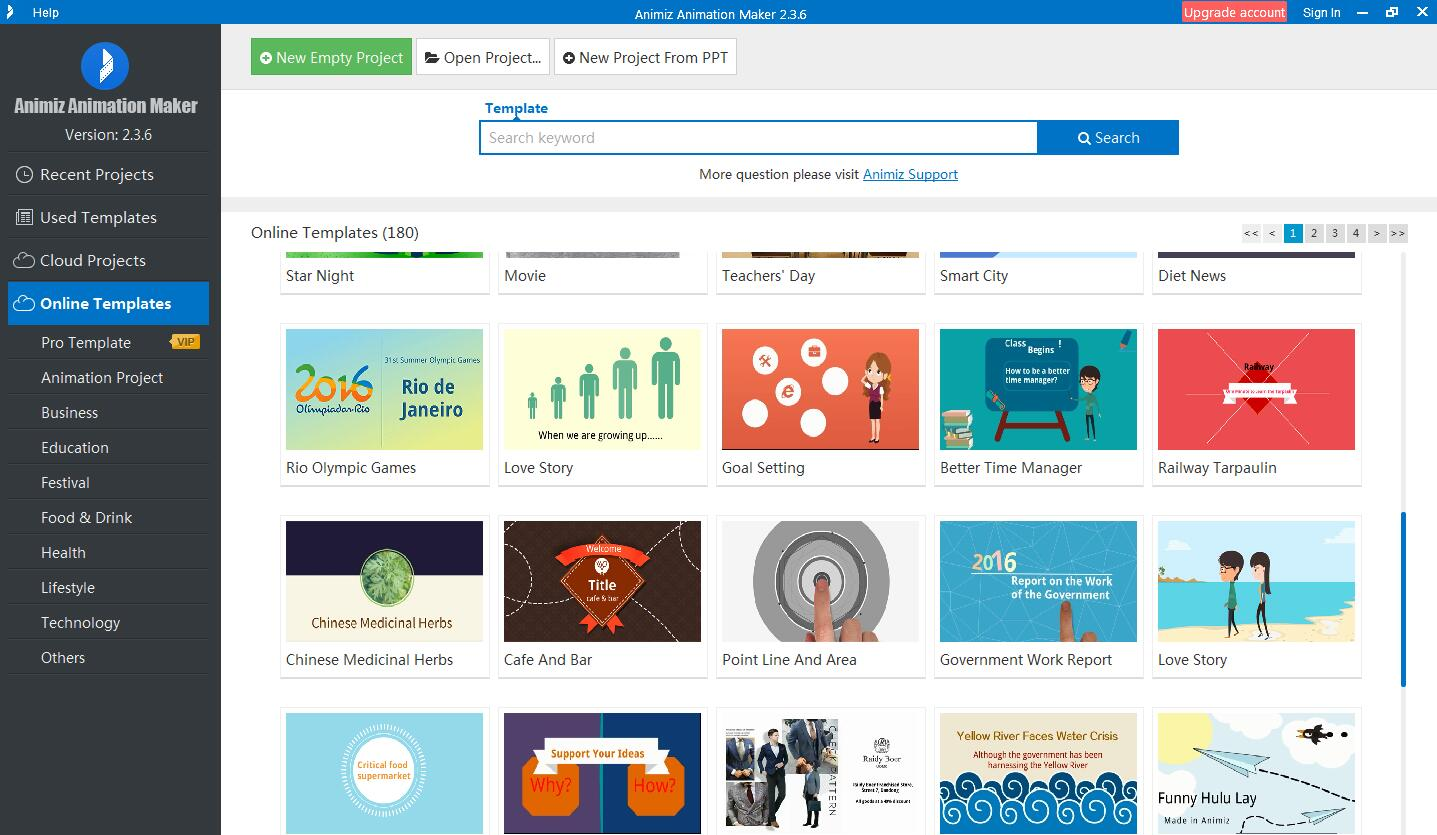This screenshot has width=1437, height=835.
Task: Click the Open Project button
Action: pos(483,58)
